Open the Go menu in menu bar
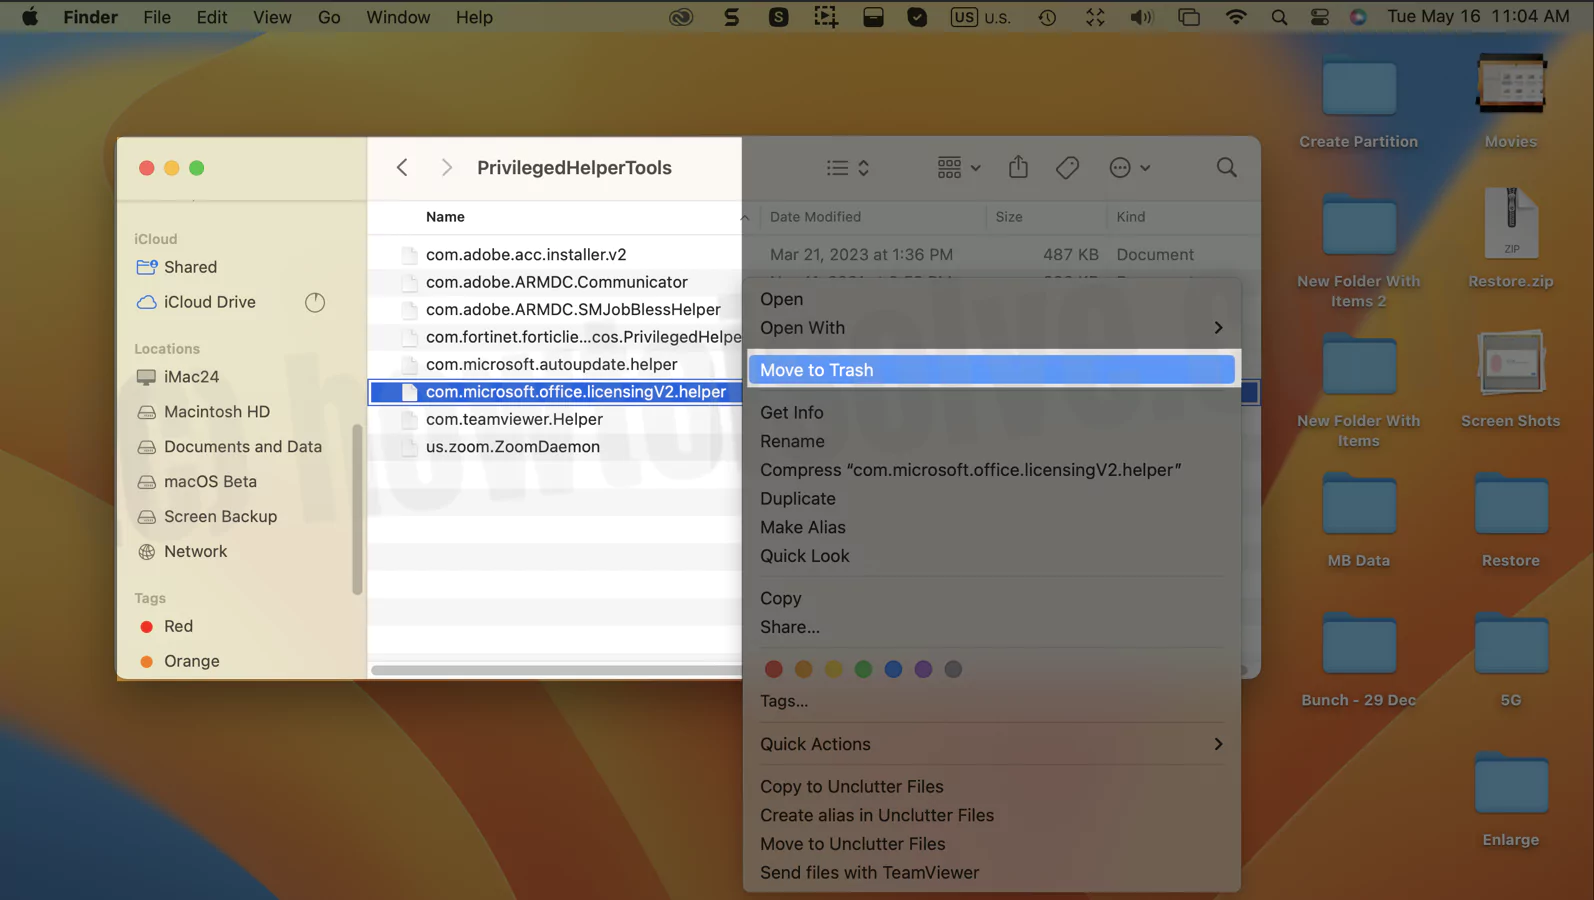This screenshot has width=1594, height=900. point(329,17)
